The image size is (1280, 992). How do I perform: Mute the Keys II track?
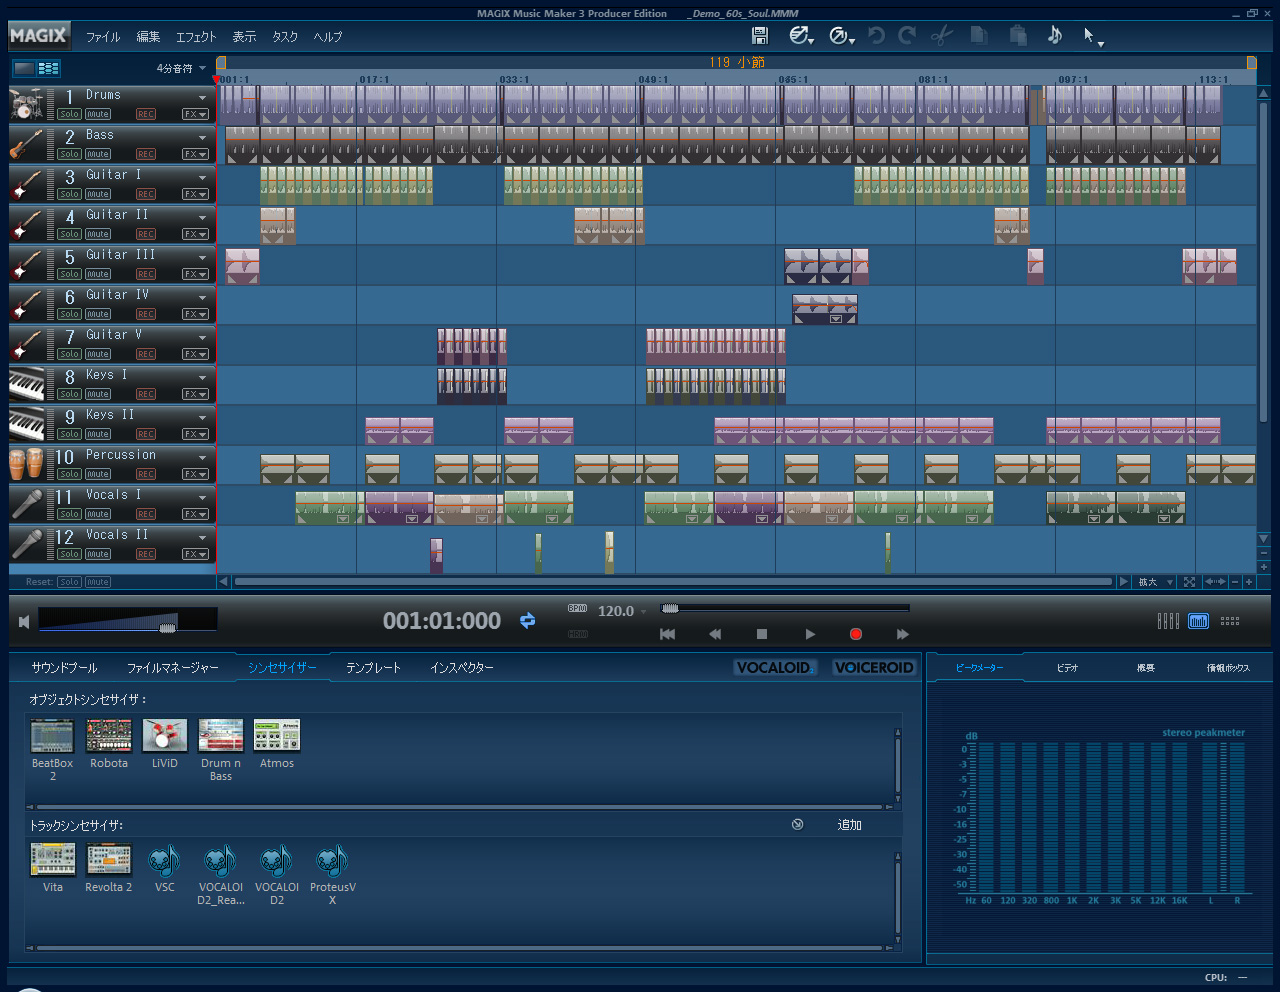tap(98, 434)
